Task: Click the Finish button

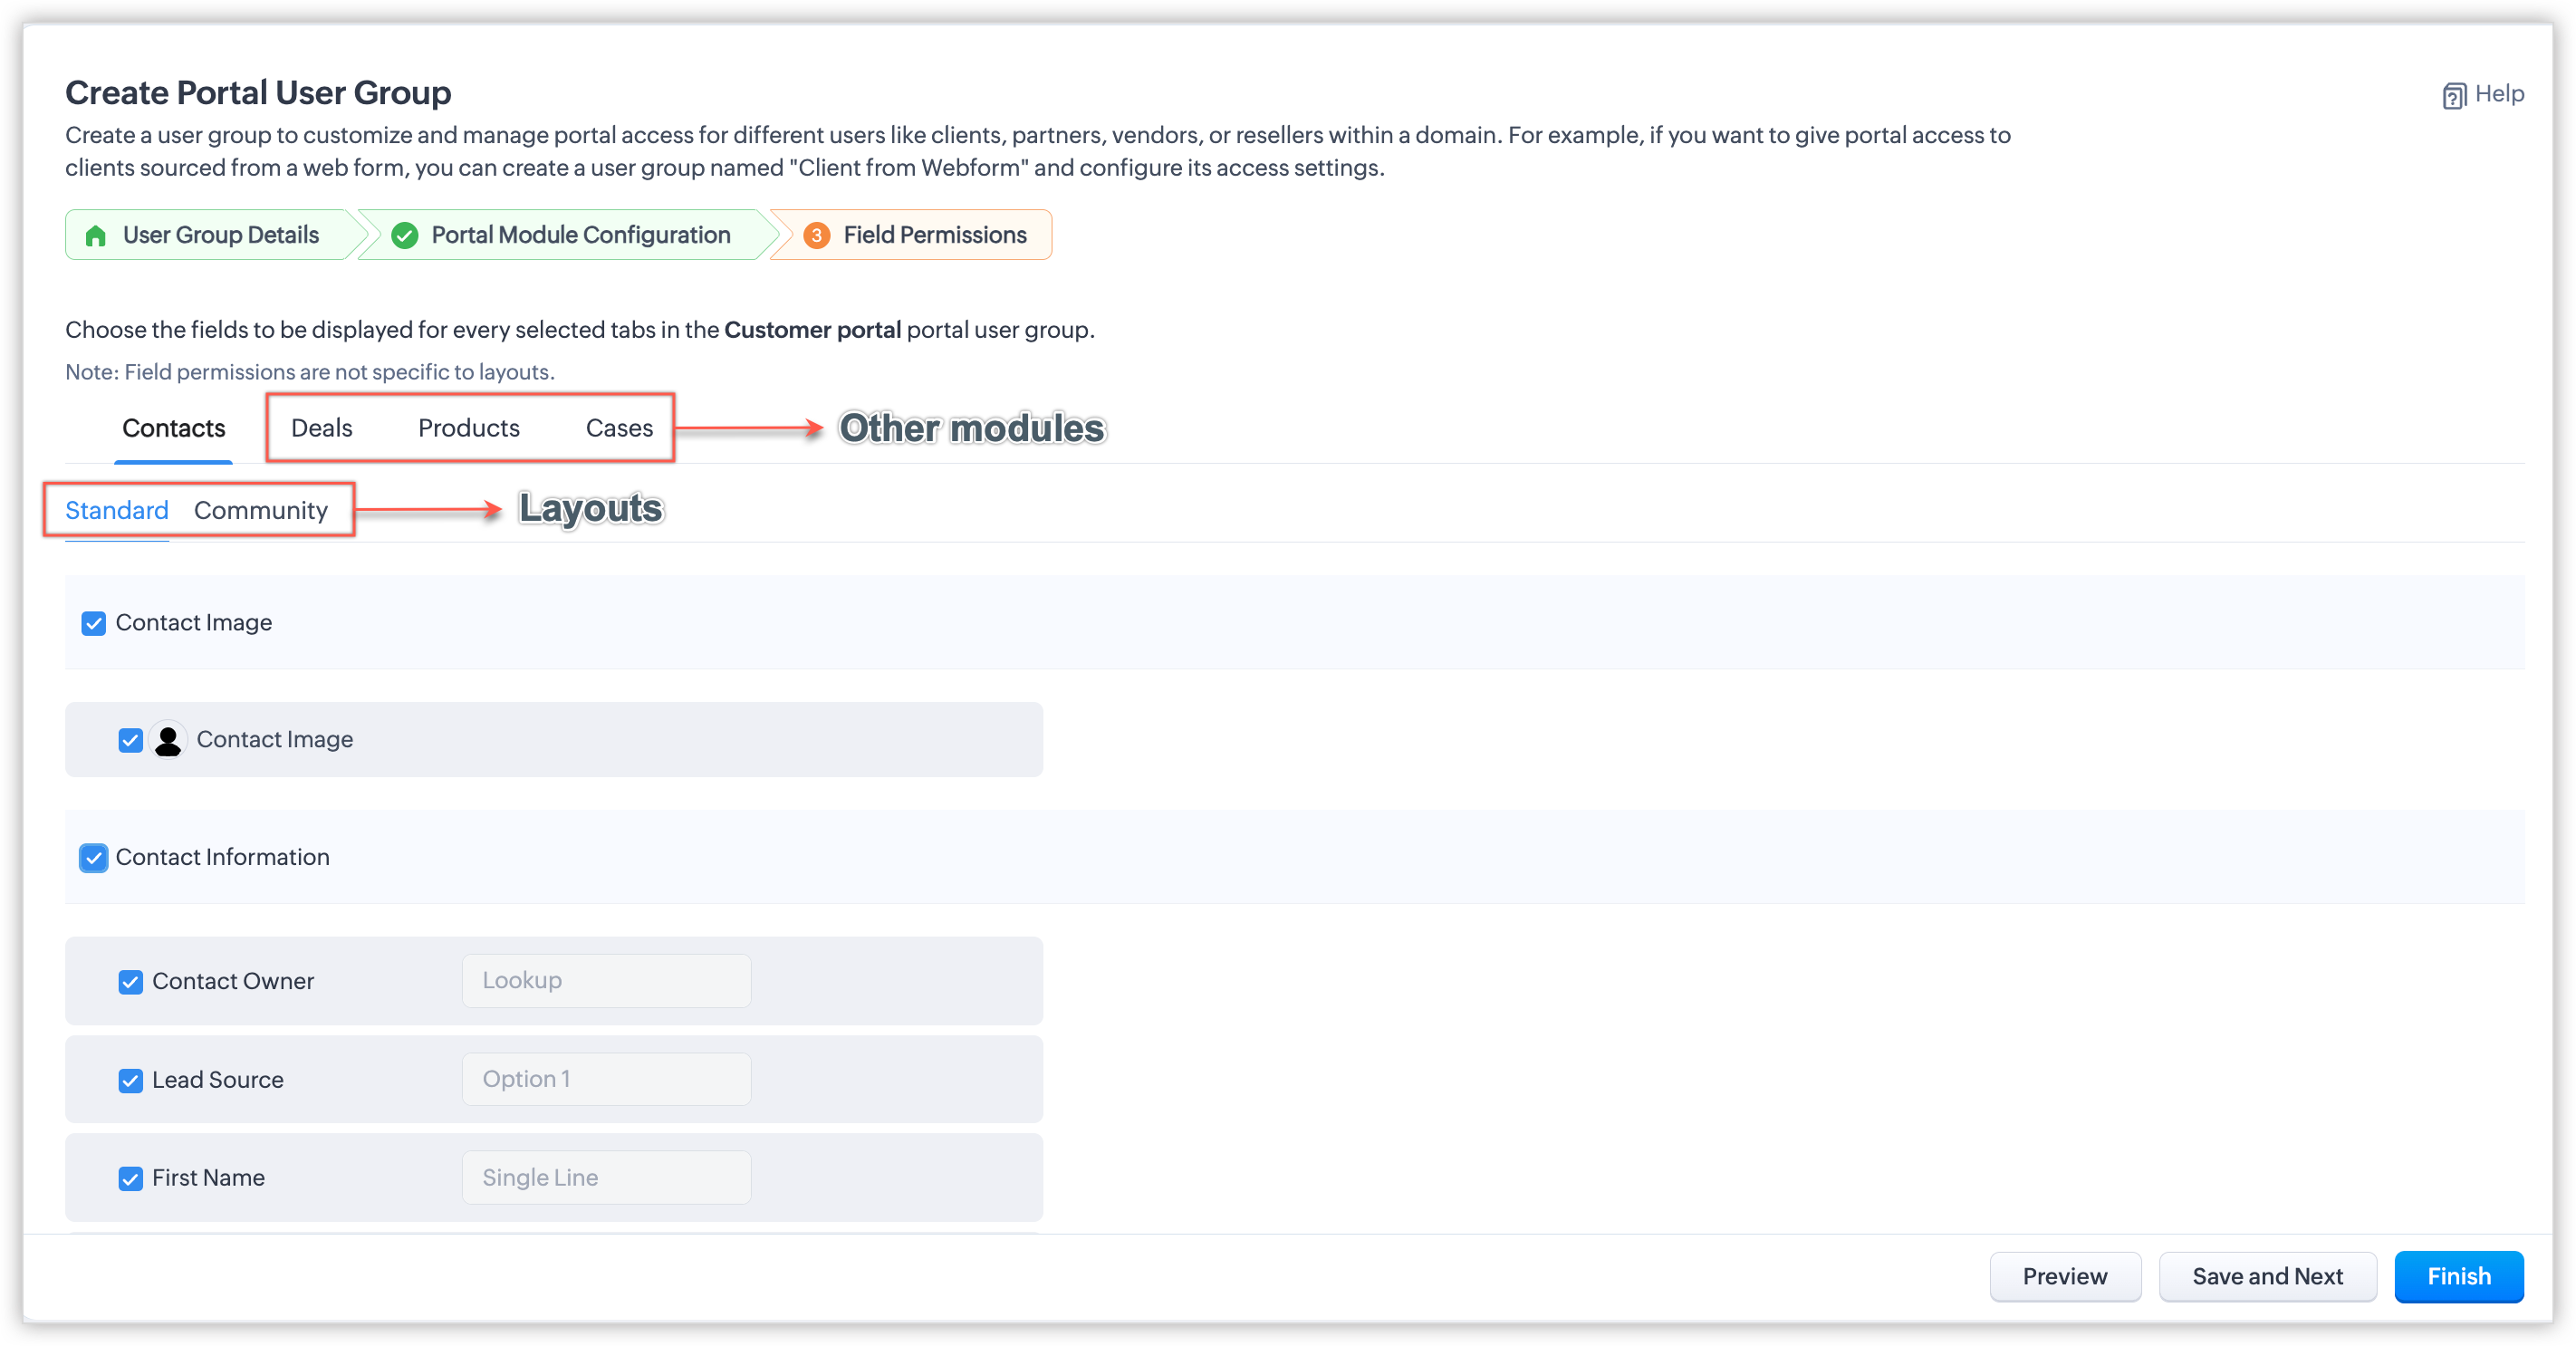Action: click(2458, 1277)
